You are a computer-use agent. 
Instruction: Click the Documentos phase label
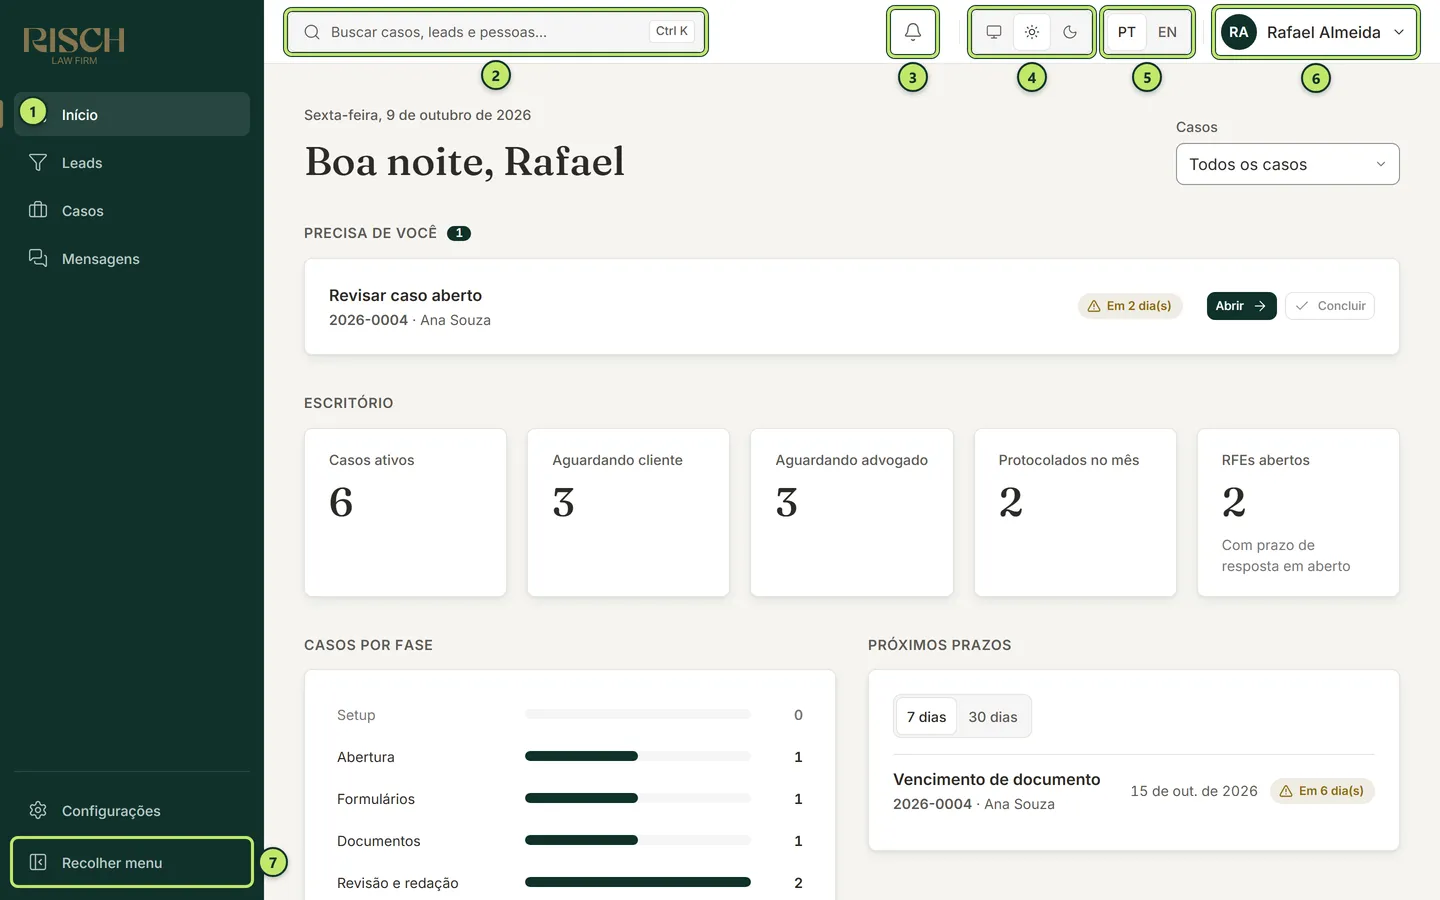(379, 841)
